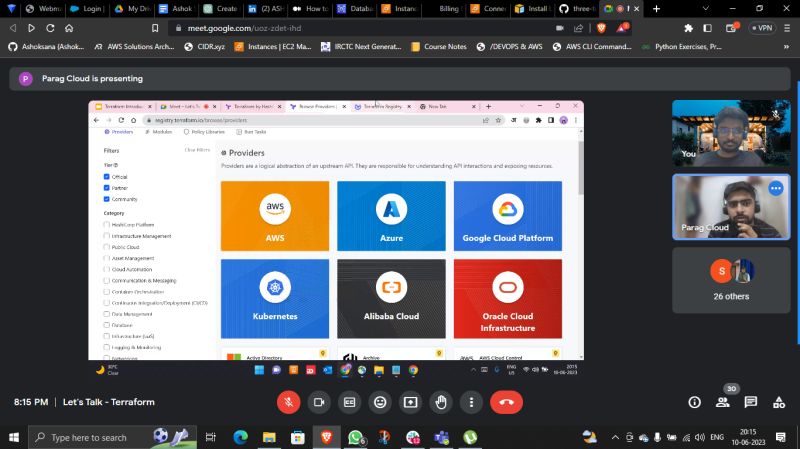Switch to the Database tab
The image size is (800, 449).
pos(355,9)
